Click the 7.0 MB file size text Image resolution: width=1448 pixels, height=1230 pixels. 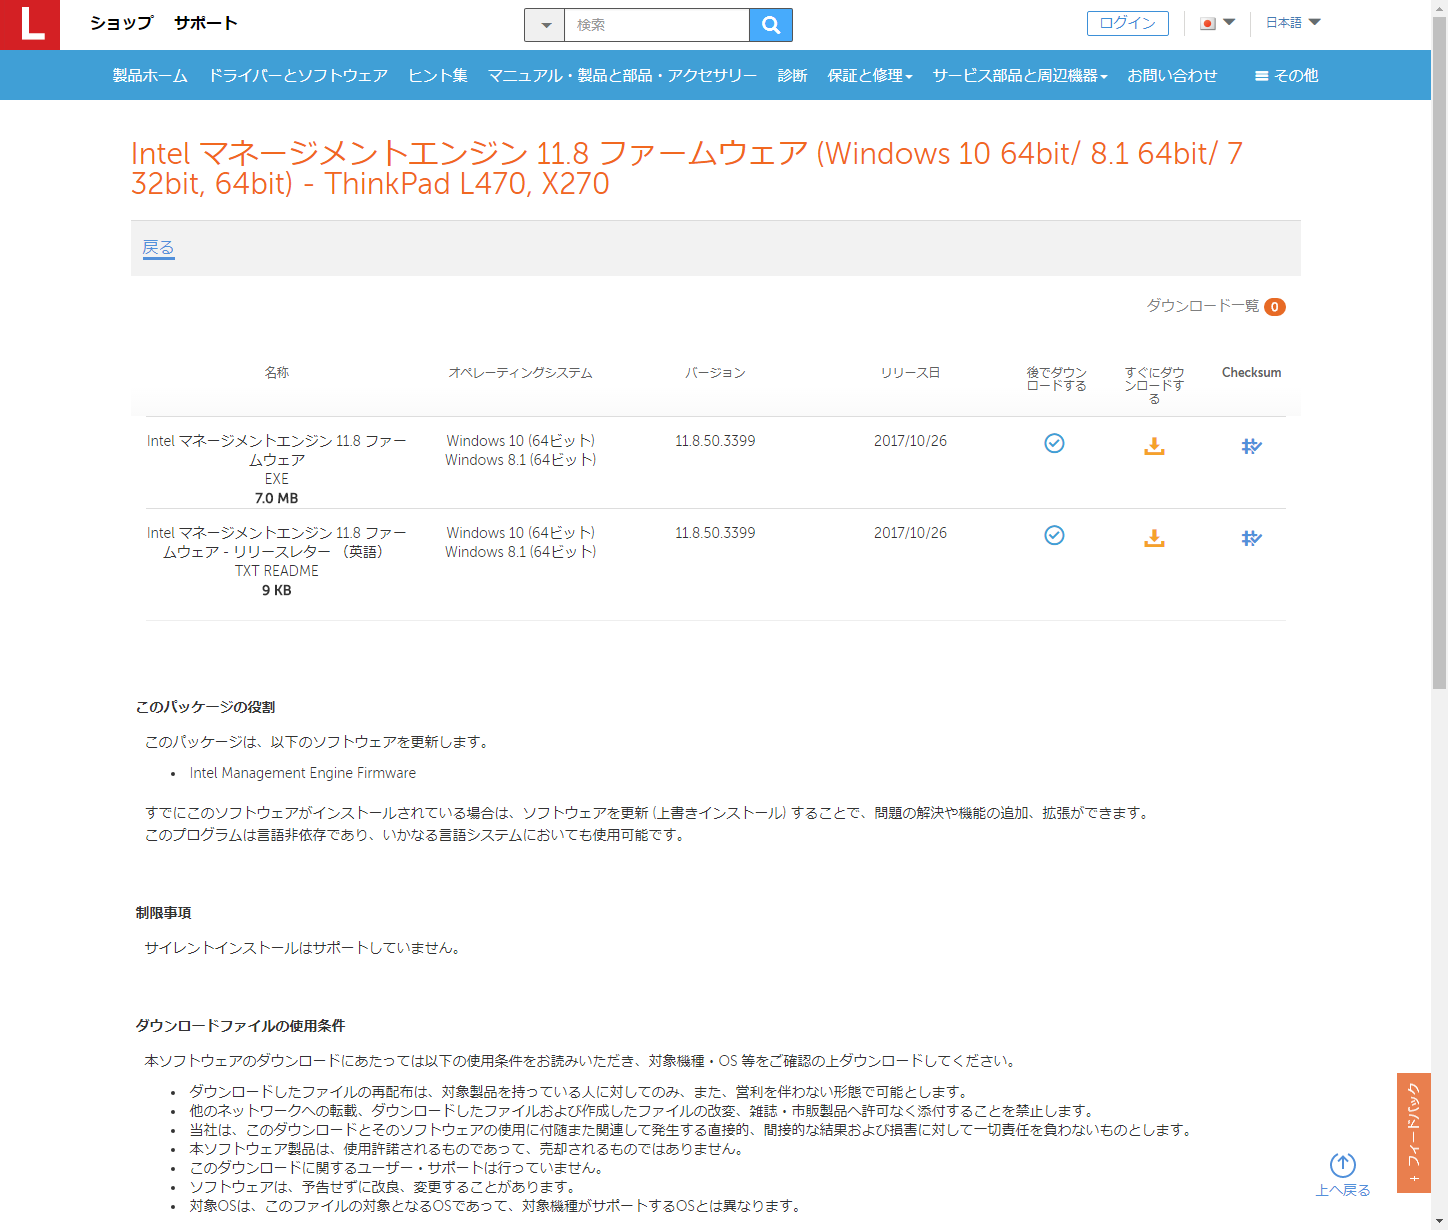[x=276, y=498]
